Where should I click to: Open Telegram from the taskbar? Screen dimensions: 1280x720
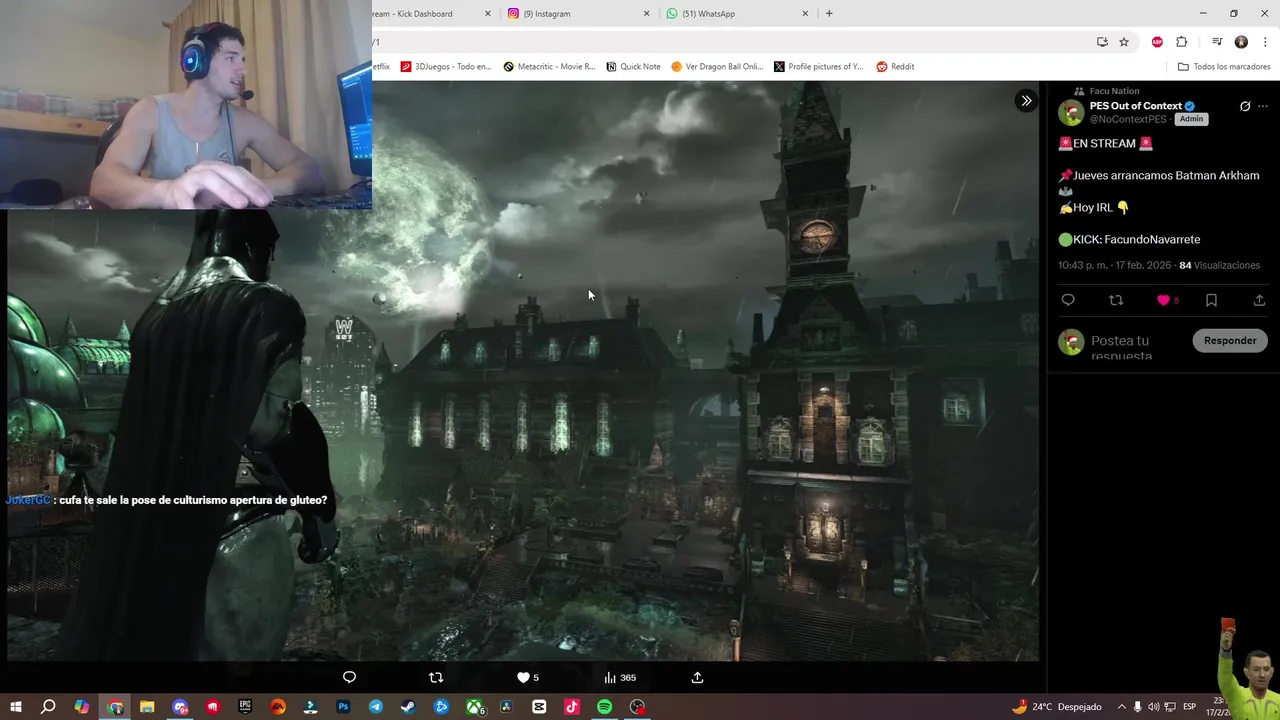[x=376, y=707]
